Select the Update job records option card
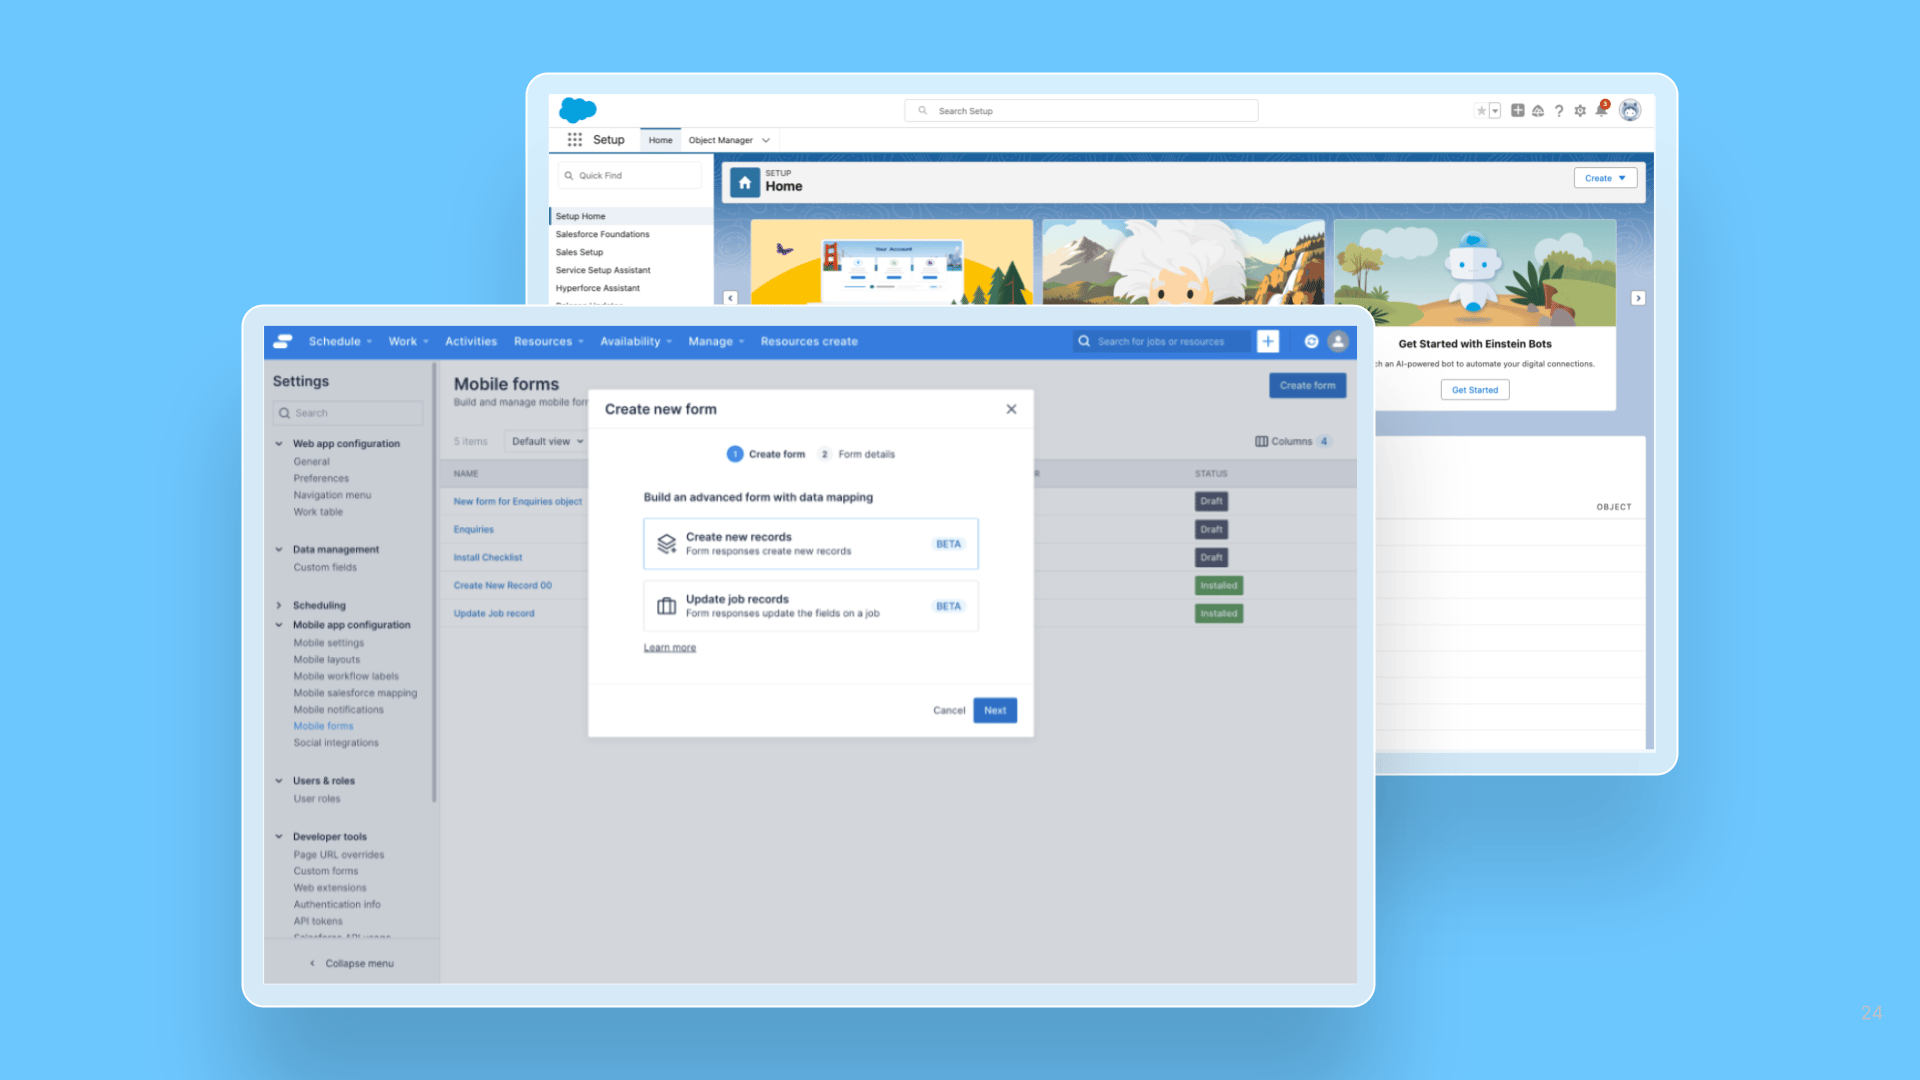1920x1080 pixels. coord(811,606)
